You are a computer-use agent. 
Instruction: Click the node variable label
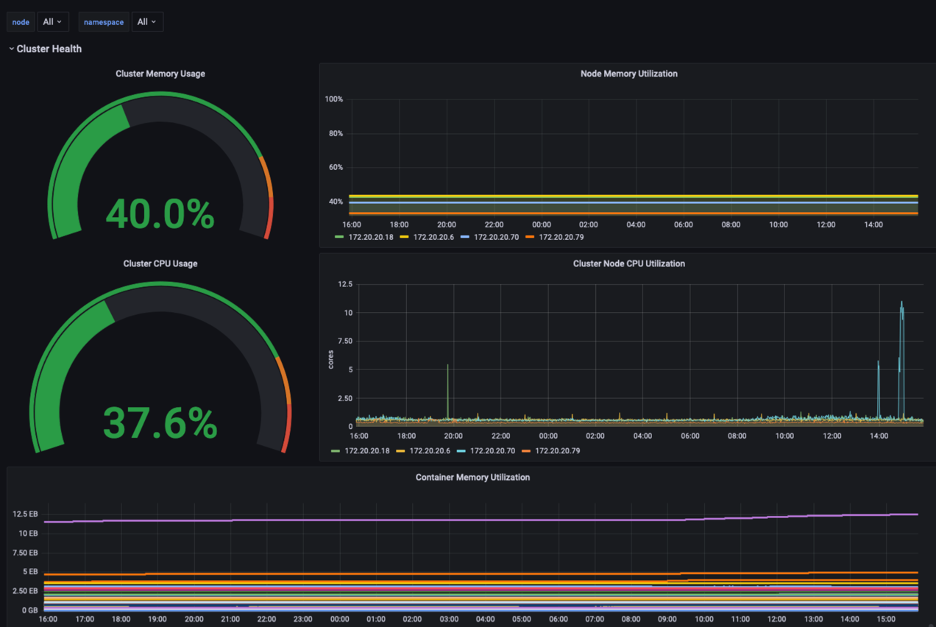pos(21,22)
